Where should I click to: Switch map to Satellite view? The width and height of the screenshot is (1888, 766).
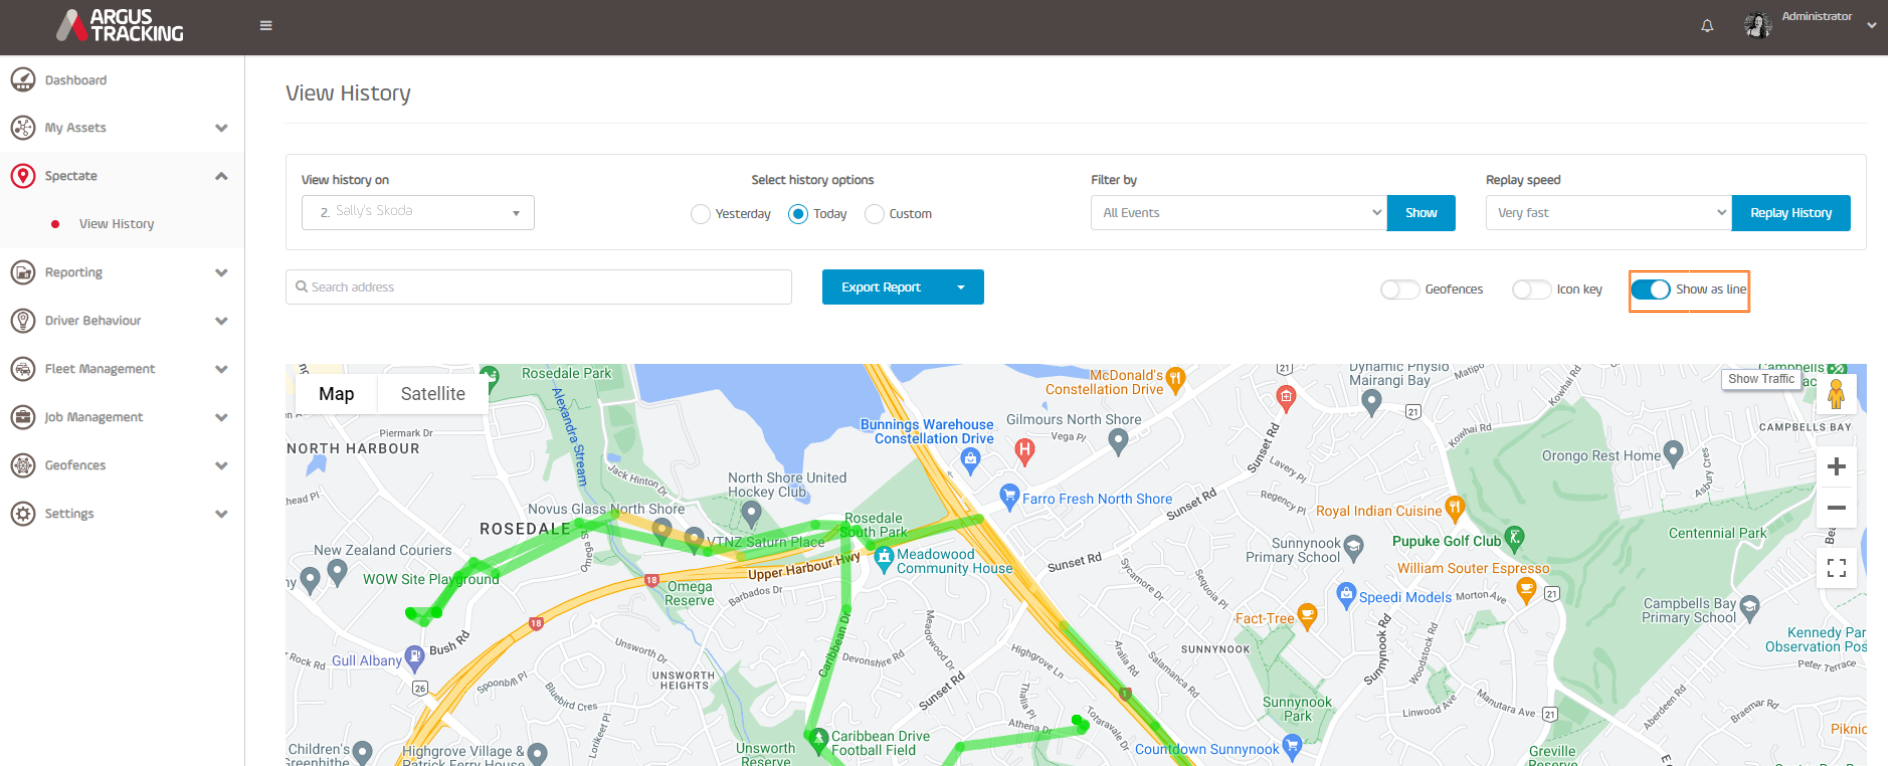(433, 394)
